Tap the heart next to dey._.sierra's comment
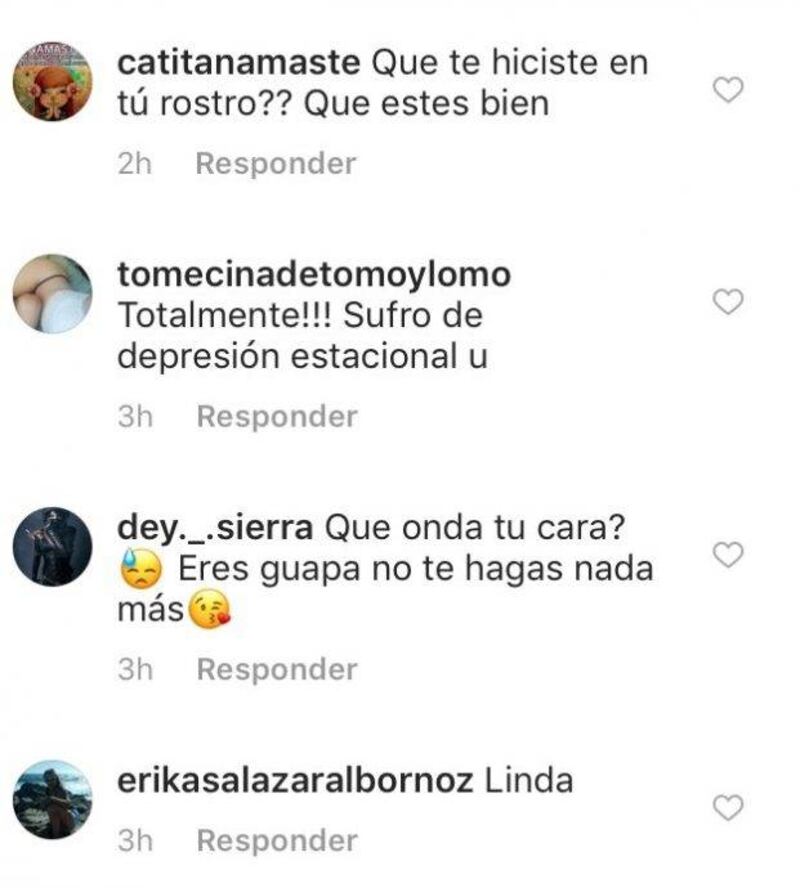Screen dimensions: 800x888 728,554
